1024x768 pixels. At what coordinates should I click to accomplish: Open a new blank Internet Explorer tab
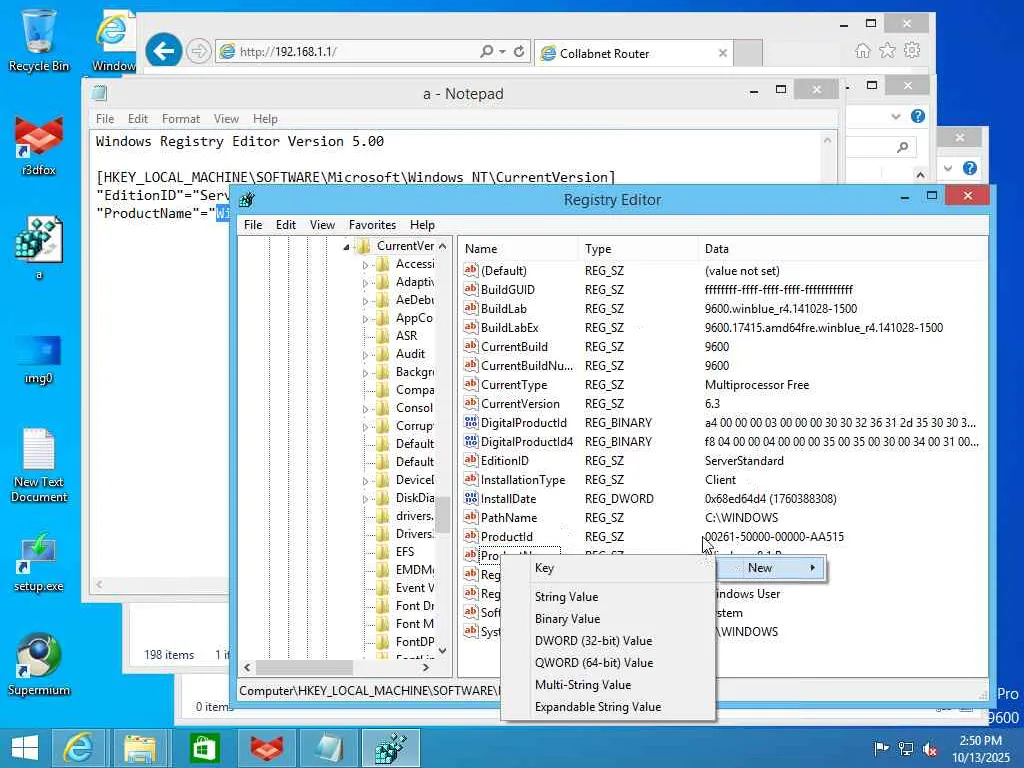[x=748, y=54]
